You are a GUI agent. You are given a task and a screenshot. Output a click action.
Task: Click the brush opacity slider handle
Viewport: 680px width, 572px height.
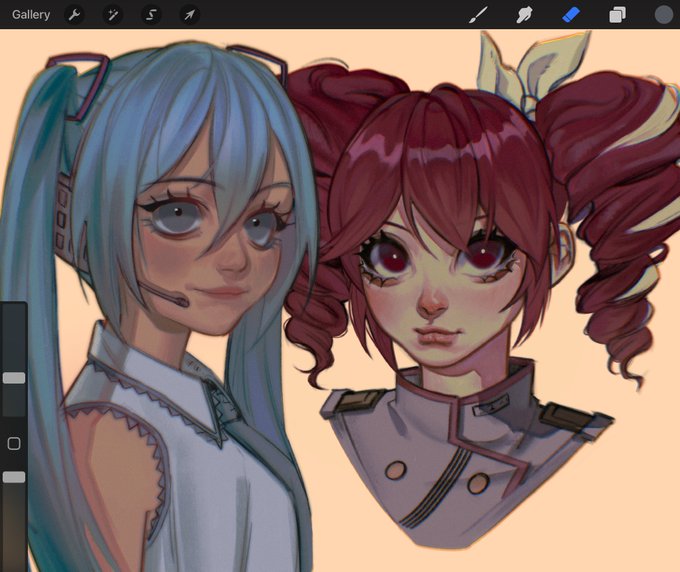click(14, 477)
